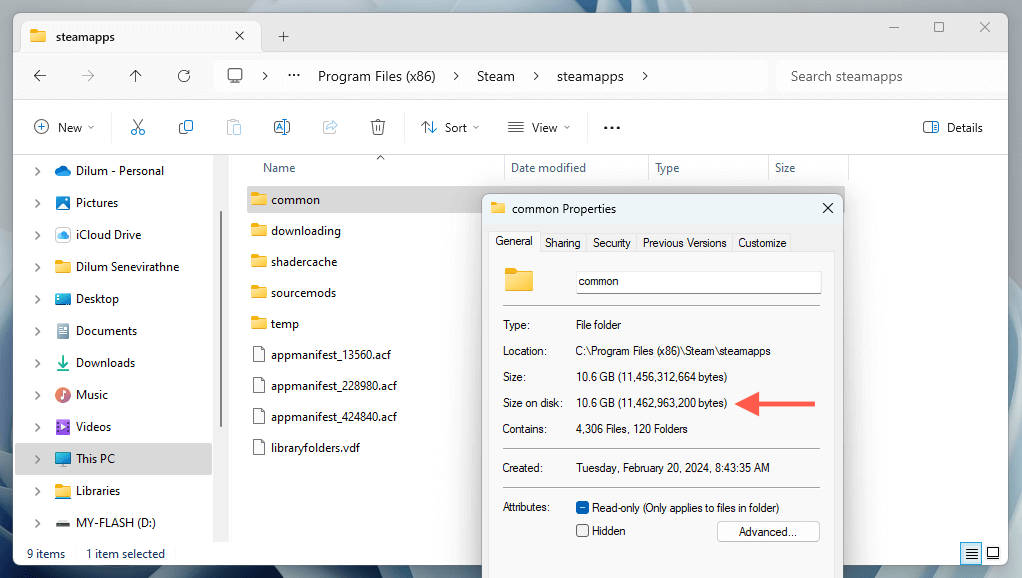
Task: Toggle the Details pane button
Action: click(x=953, y=128)
